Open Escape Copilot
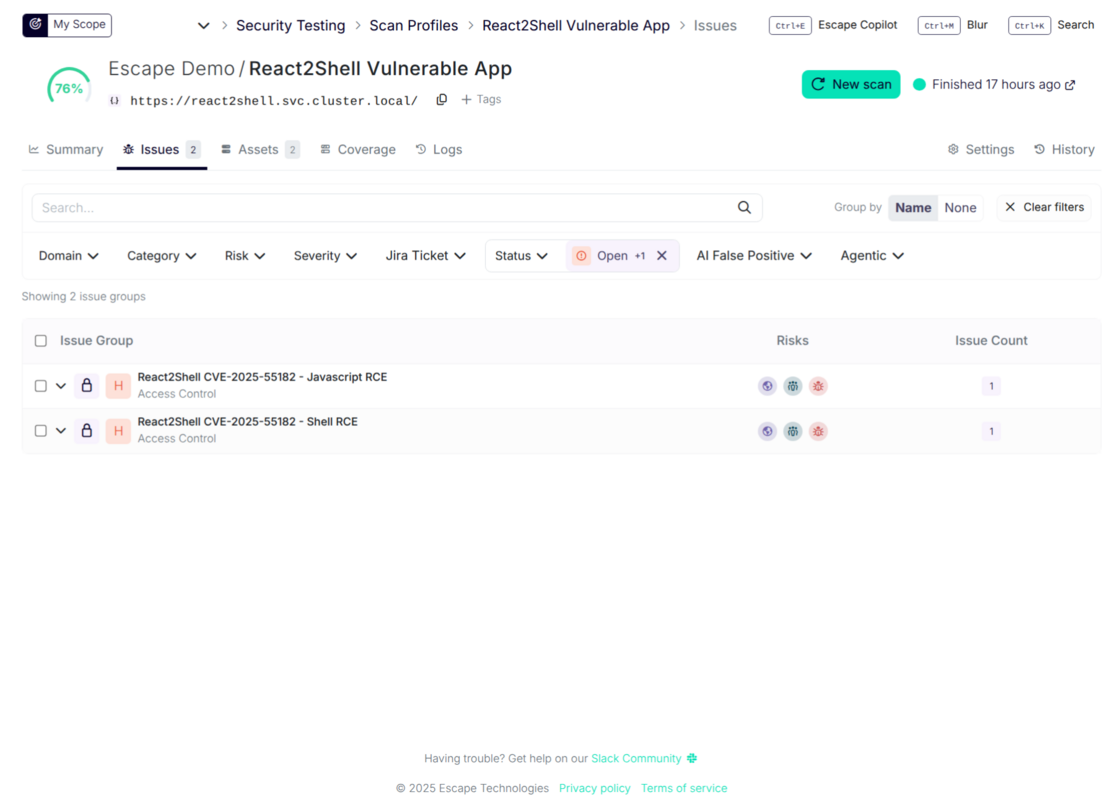The height and width of the screenshot is (797, 1120). (x=857, y=25)
